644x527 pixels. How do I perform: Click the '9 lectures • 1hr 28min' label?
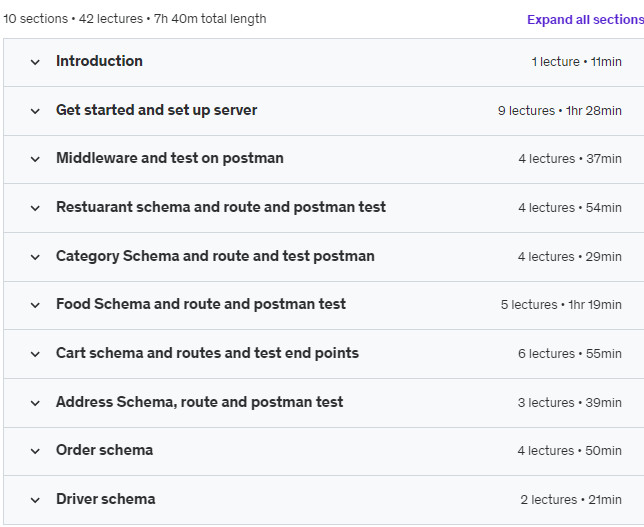click(x=560, y=110)
